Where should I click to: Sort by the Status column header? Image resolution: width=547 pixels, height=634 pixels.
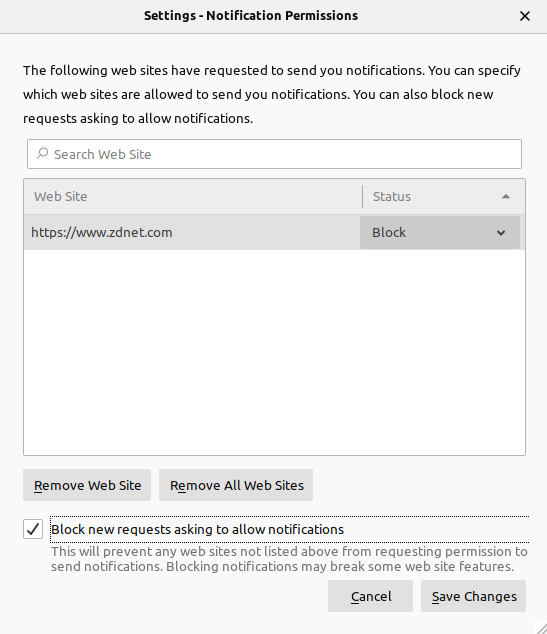pyautogui.click(x=444, y=197)
